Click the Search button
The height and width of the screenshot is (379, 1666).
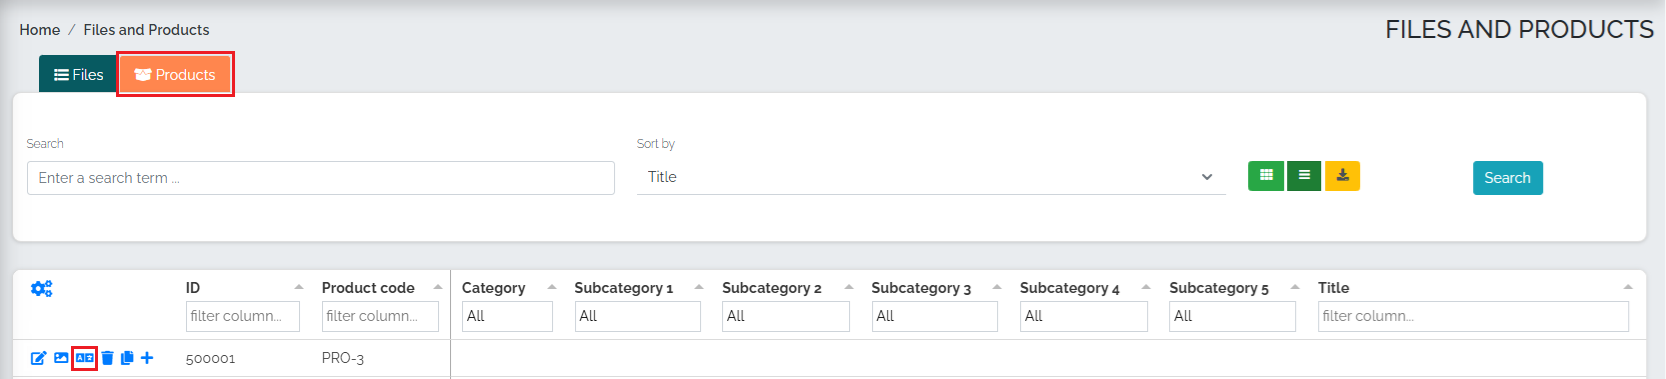(1507, 178)
